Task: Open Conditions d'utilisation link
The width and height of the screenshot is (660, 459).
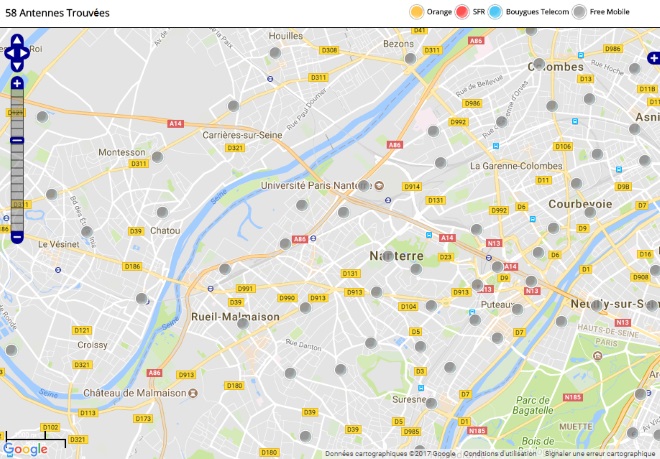Action: point(500,454)
